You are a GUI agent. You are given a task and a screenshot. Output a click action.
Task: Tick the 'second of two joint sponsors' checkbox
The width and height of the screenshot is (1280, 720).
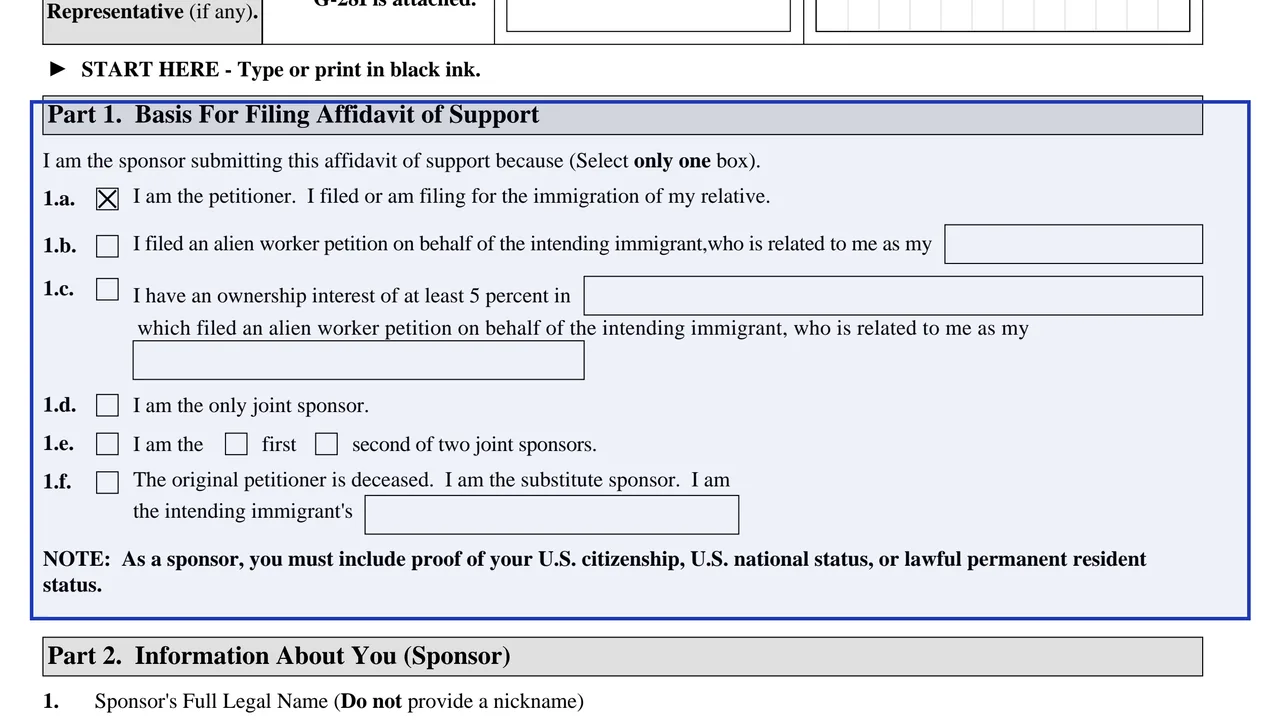pos(326,444)
